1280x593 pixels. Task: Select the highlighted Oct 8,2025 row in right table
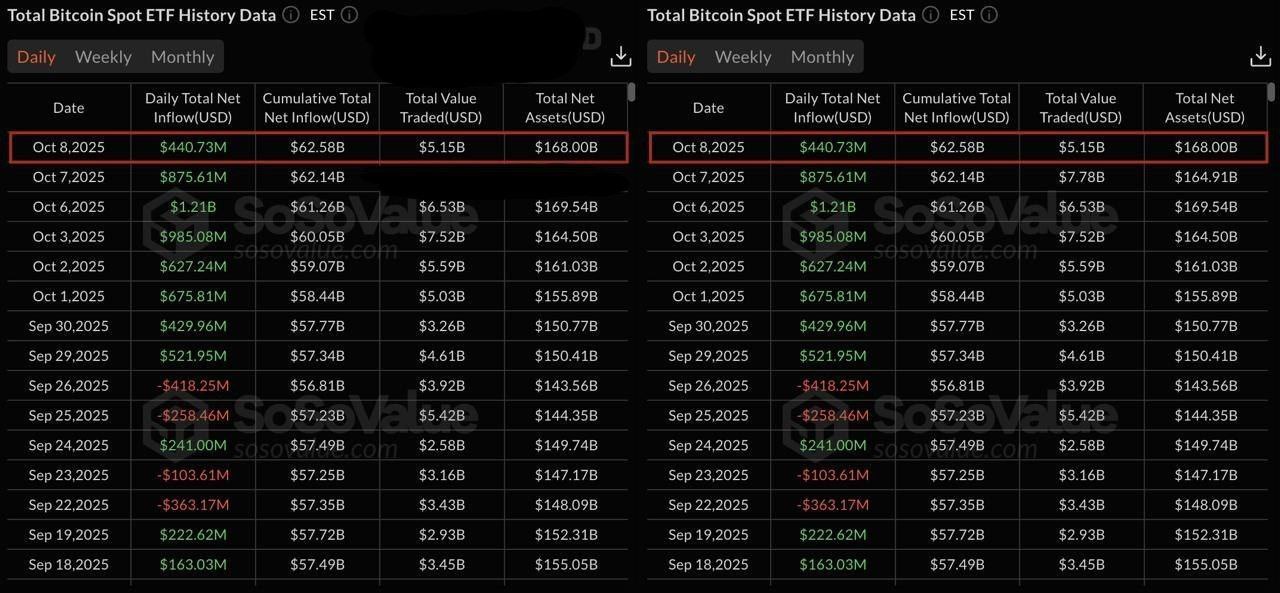[960, 147]
